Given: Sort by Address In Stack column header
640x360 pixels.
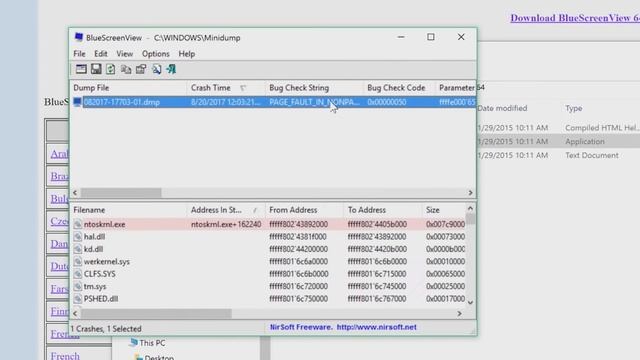Looking at the screenshot, I should [226, 210].
